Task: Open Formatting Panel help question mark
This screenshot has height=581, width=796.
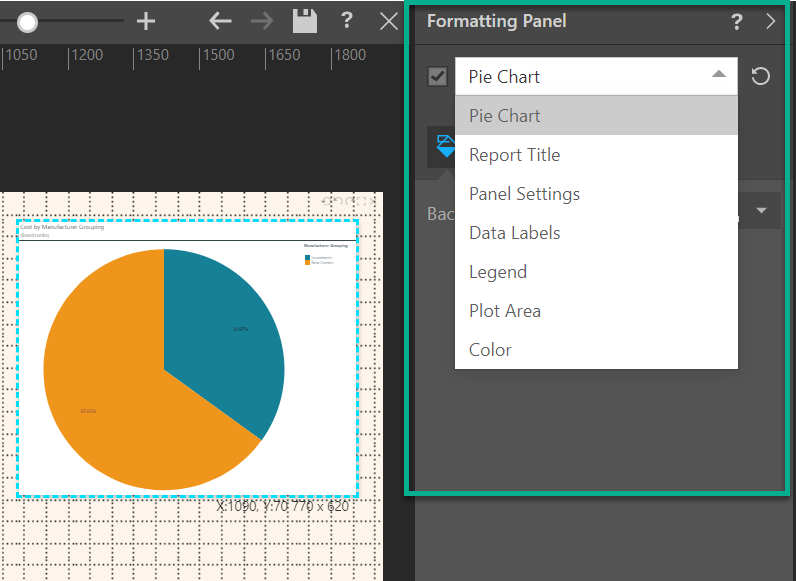Action: [737, 21]
